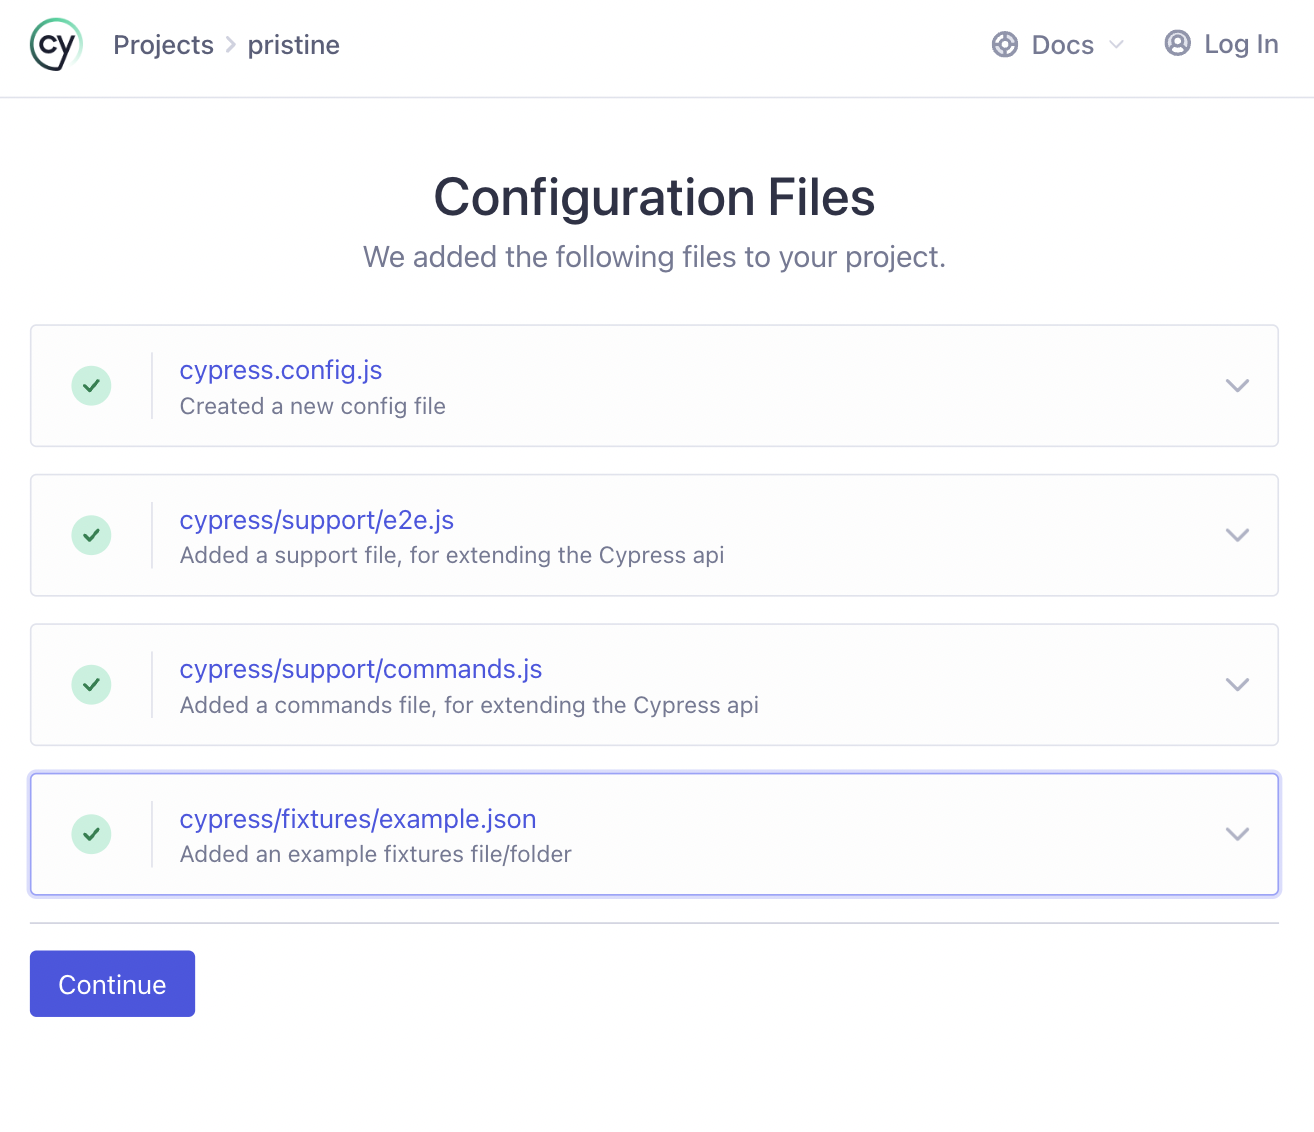Click the Log In button
1314x1132 pixels.
click(1221, 44)
